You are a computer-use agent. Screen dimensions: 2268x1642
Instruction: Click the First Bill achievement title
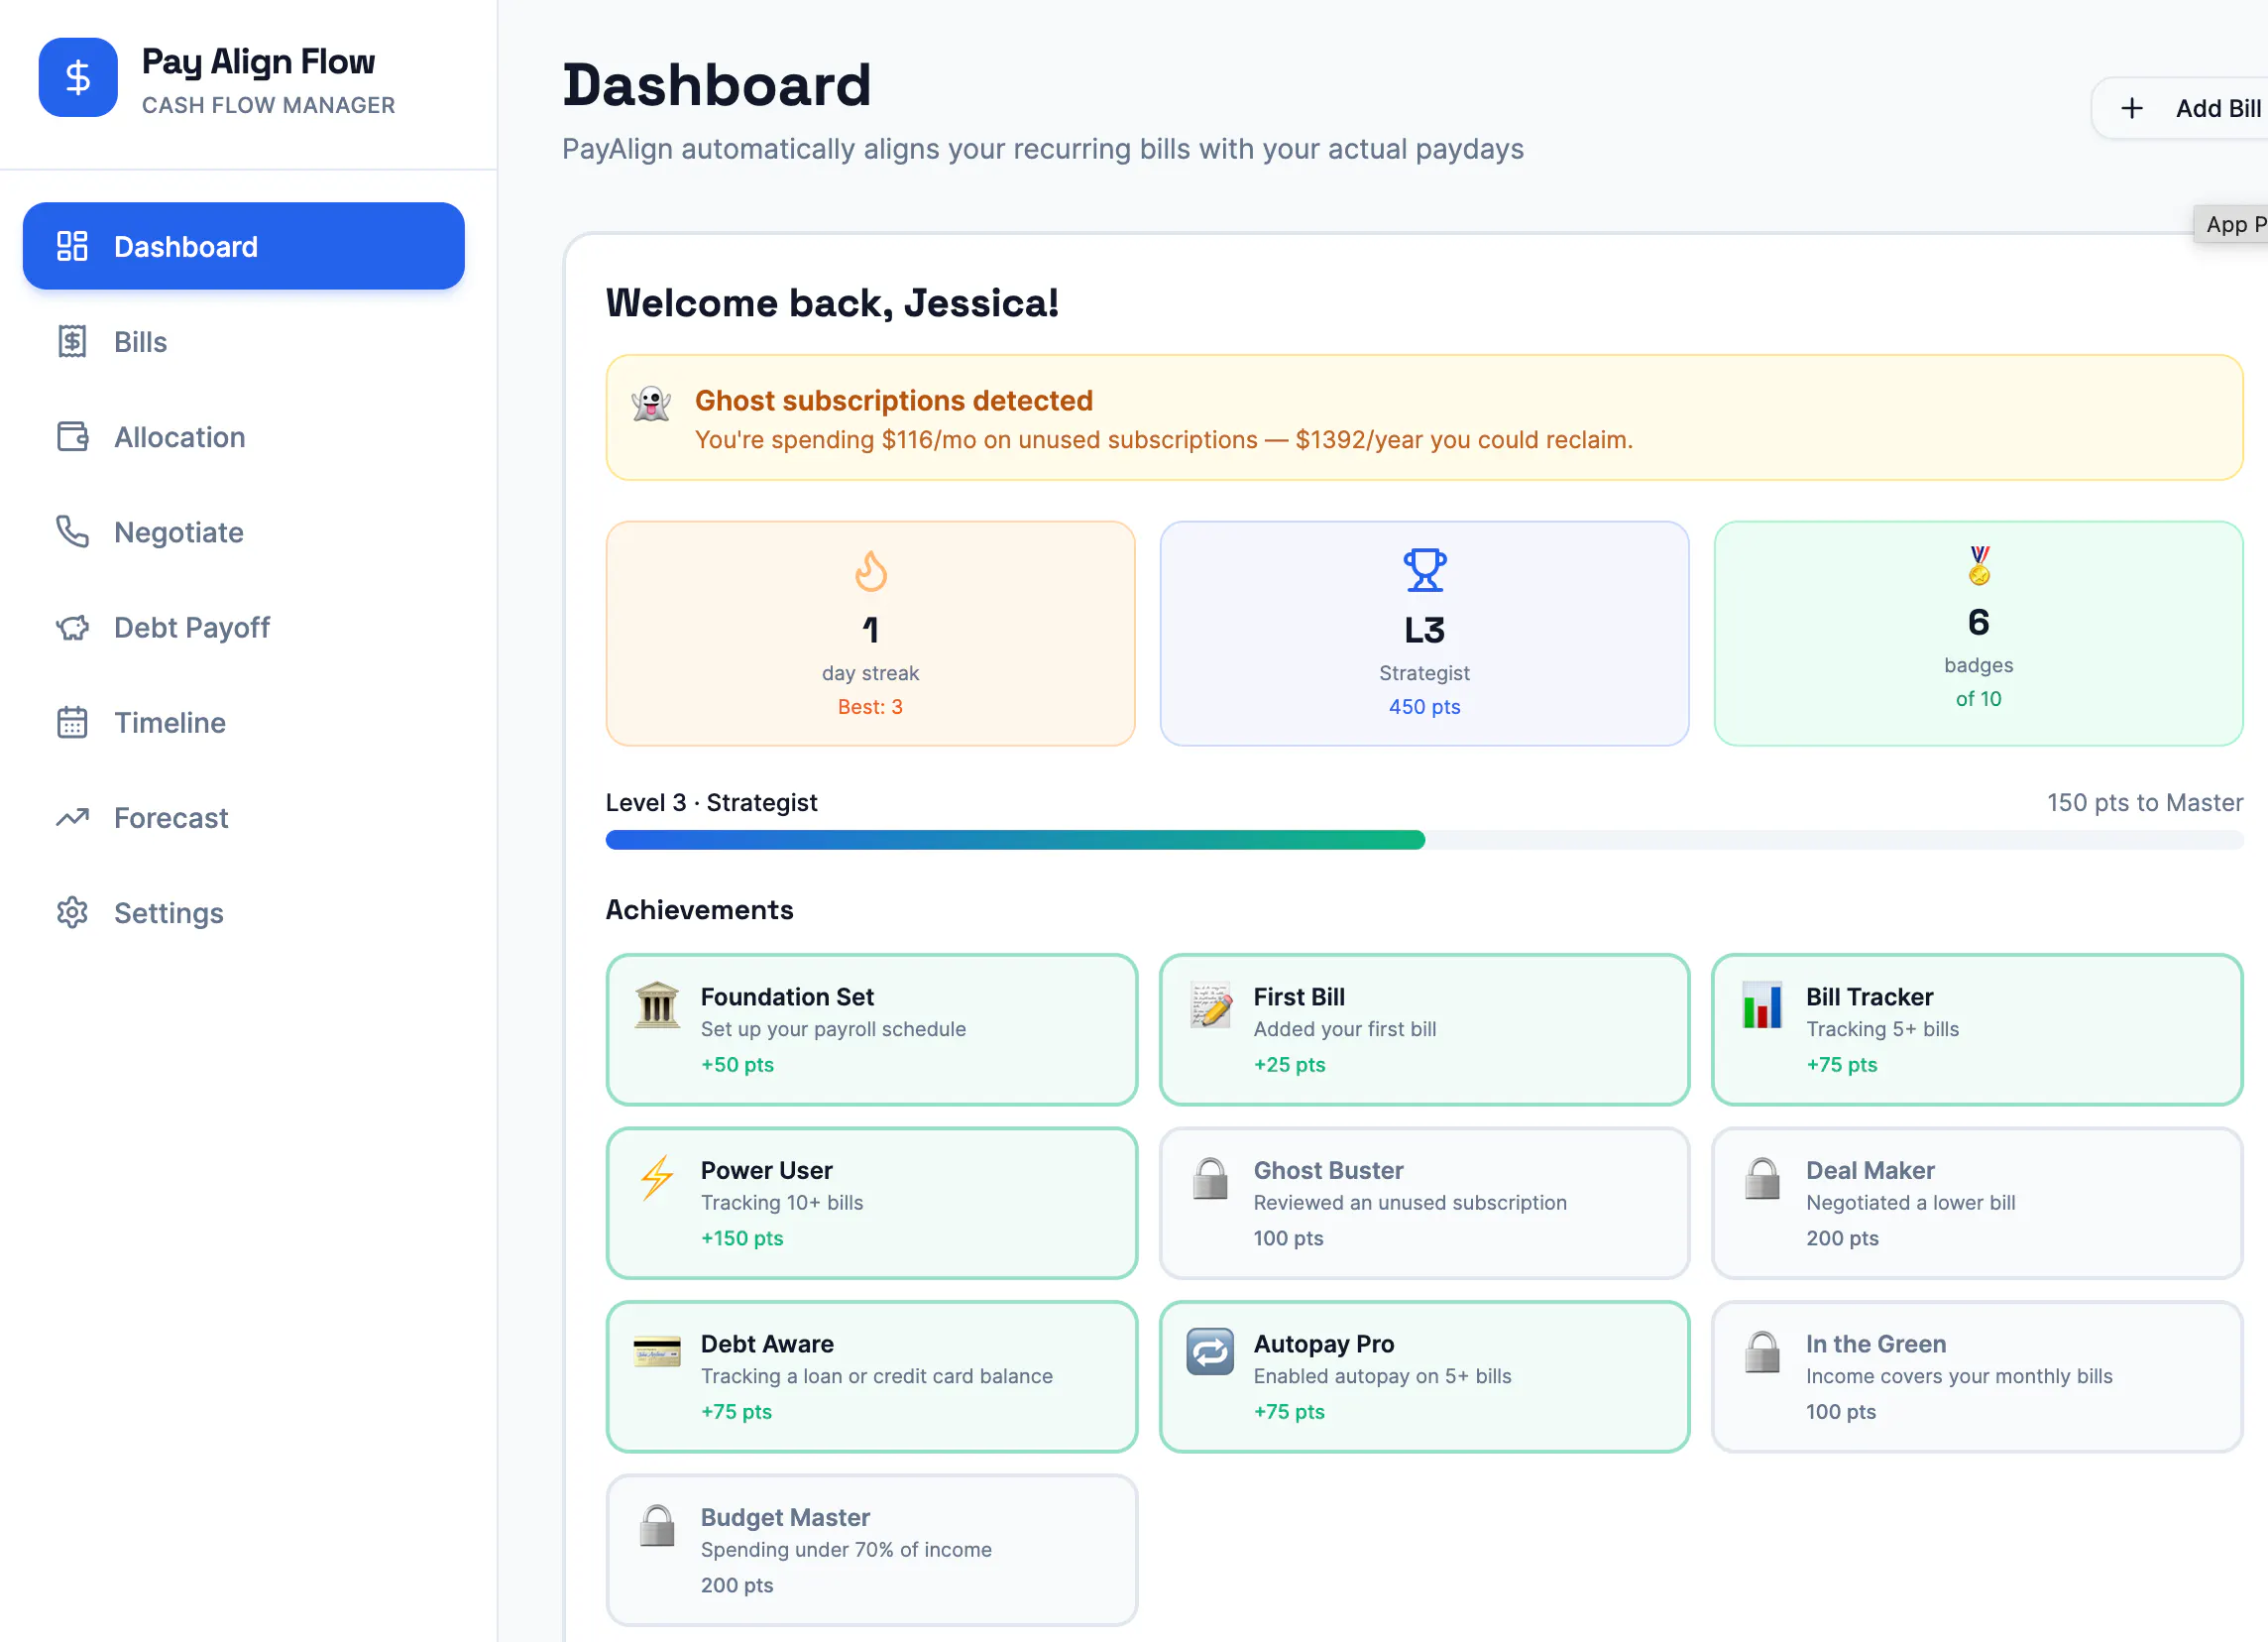tap(1299, 997)
